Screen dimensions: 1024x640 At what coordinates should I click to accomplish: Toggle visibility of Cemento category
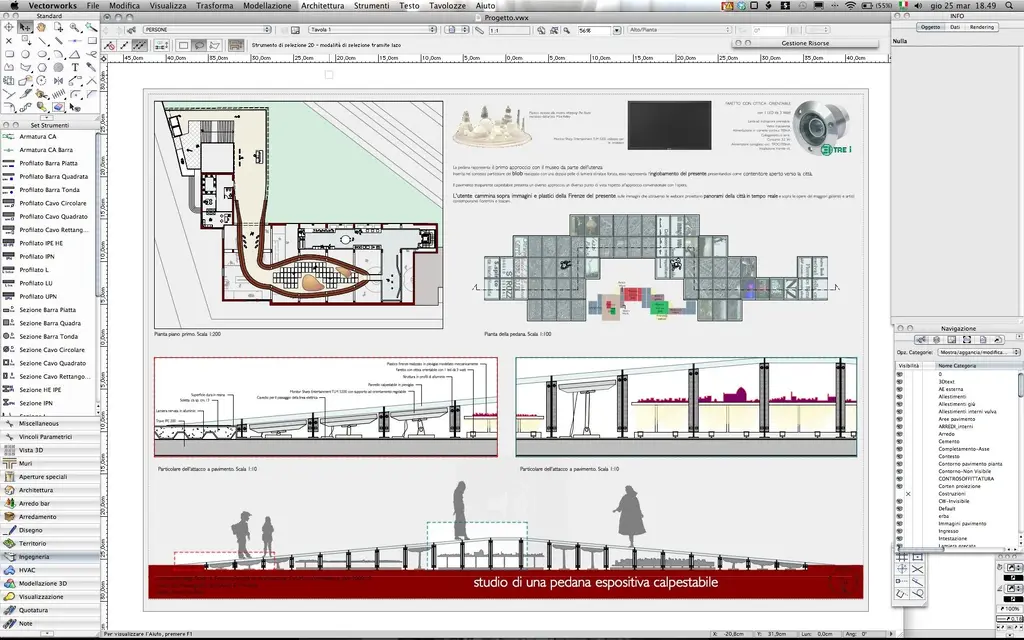point(899,441)
